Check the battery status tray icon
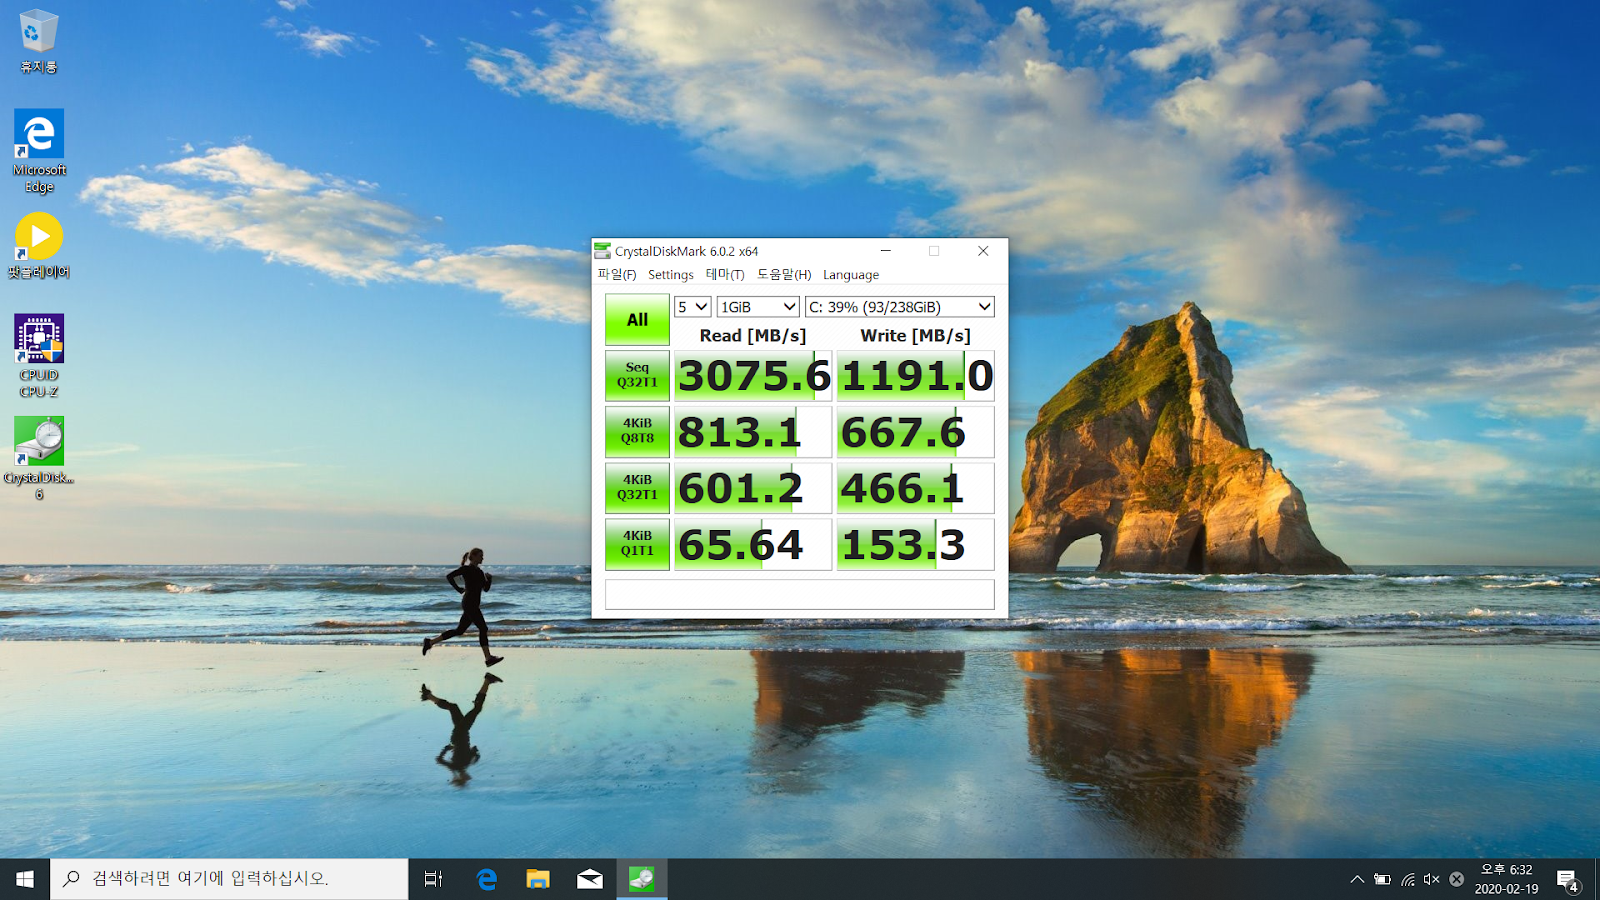 tap(1382, 879)
